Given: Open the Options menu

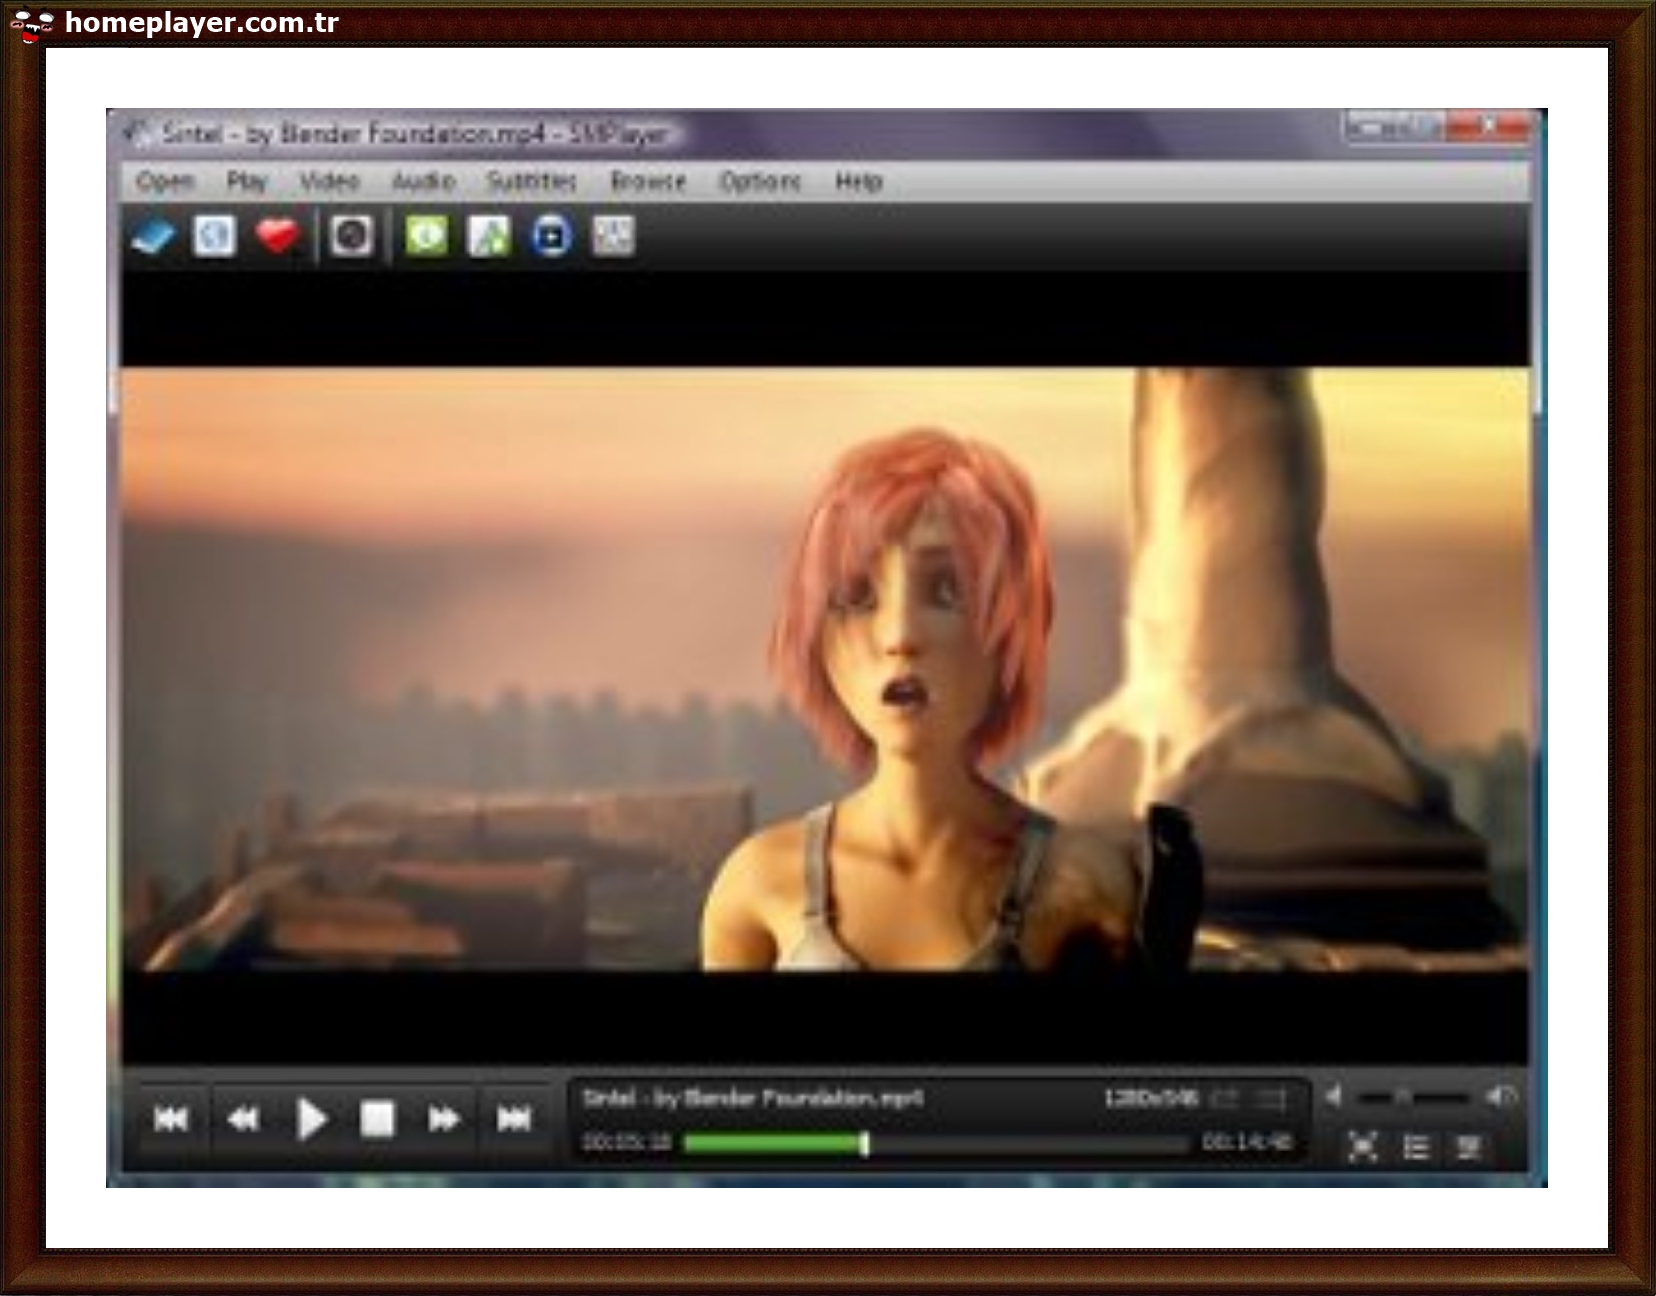Looking at the screenshot, I should [762, 181].
